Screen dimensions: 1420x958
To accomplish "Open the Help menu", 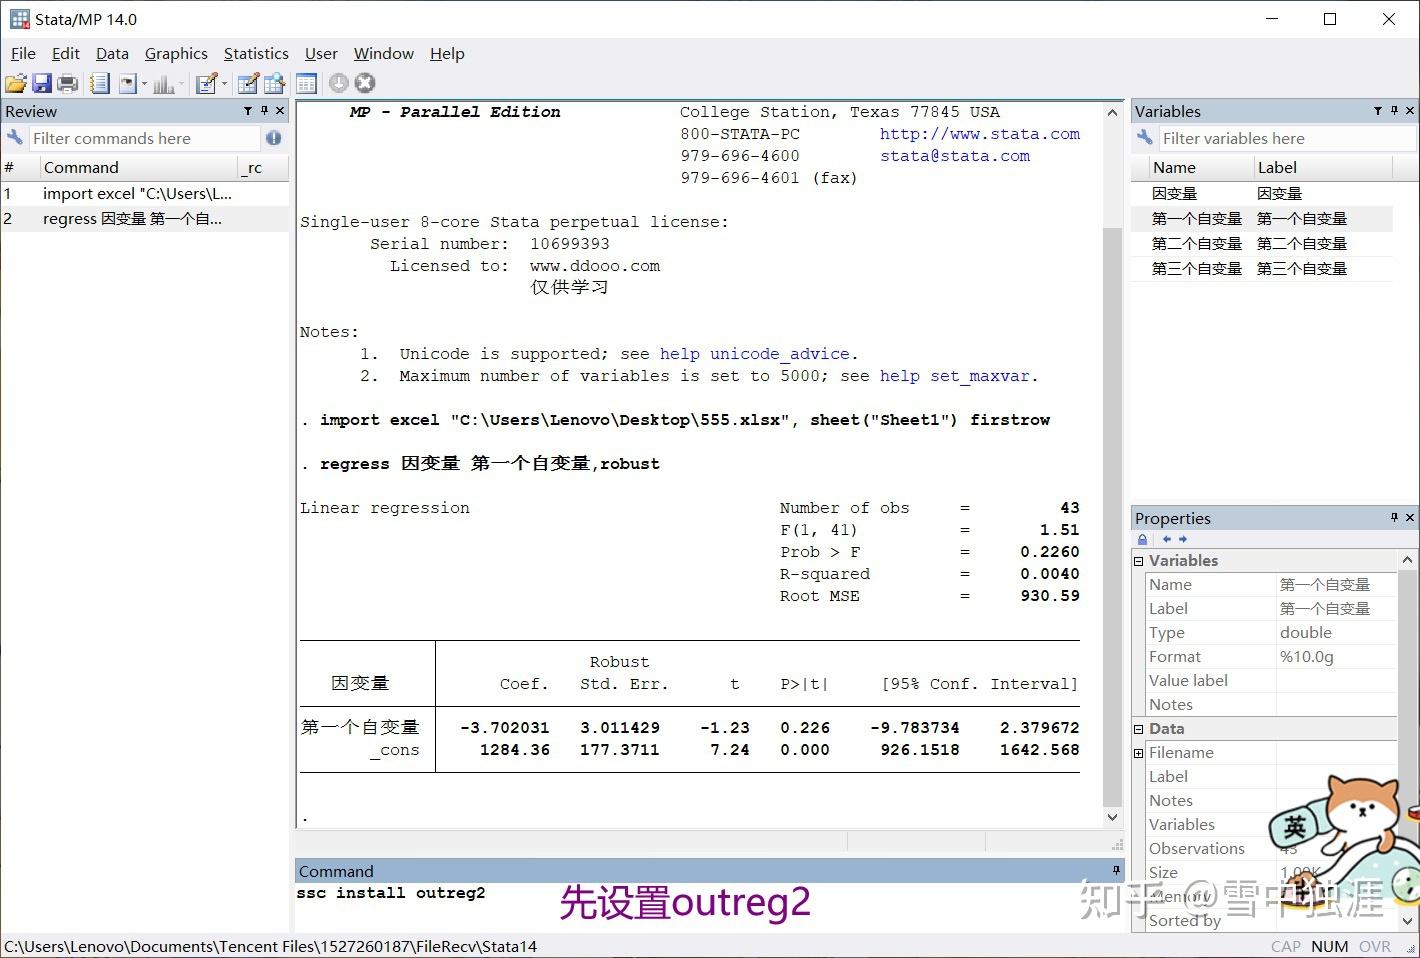I will [x=447, y=54].
